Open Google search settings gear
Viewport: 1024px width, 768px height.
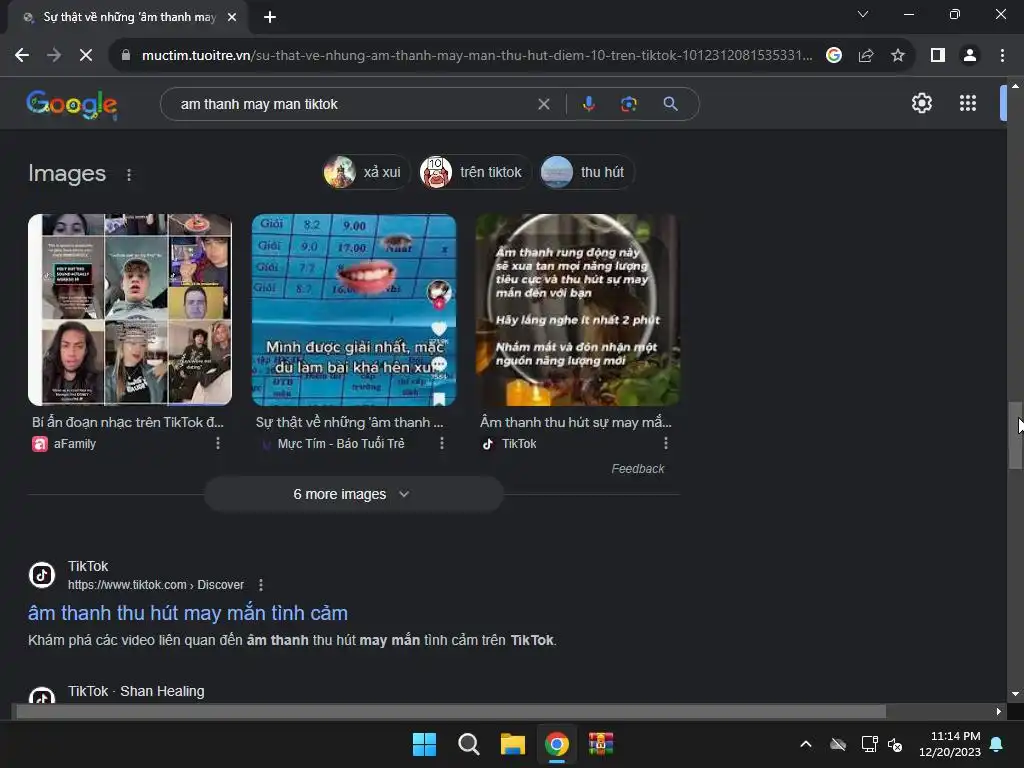click(x=921, y=103)
